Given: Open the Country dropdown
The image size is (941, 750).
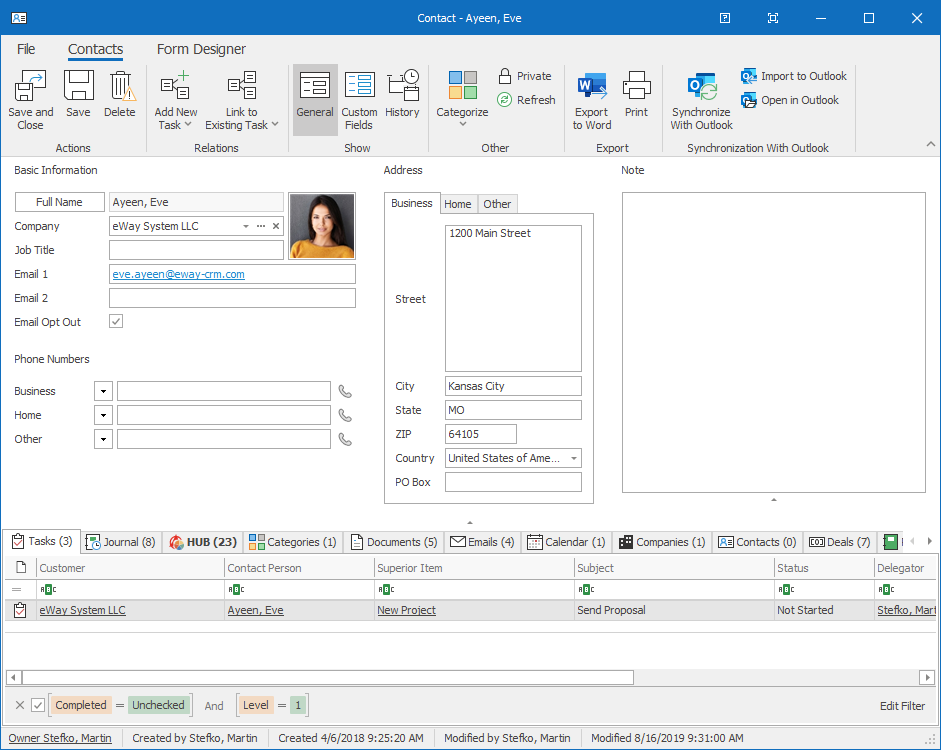Looking at the screenshot, I should (571, 457).
